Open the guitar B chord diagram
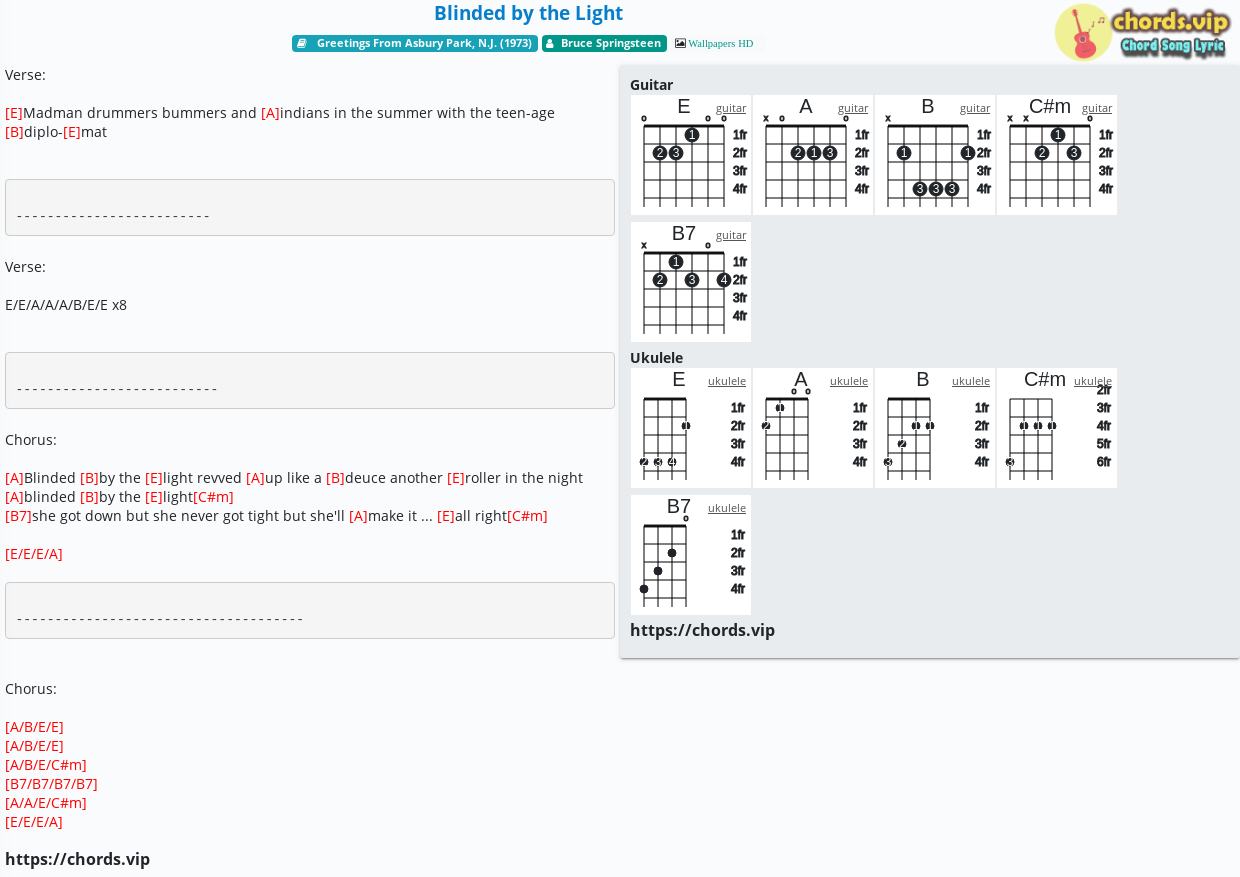This screenshot has width=1240, height=877. (935, 155)
